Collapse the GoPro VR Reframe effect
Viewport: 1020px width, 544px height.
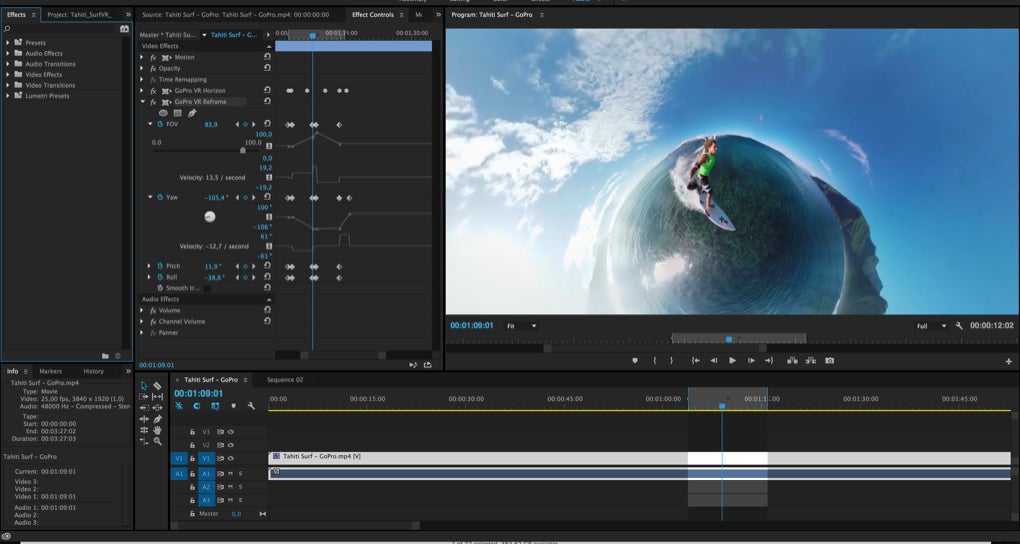(x=142, y=102)
